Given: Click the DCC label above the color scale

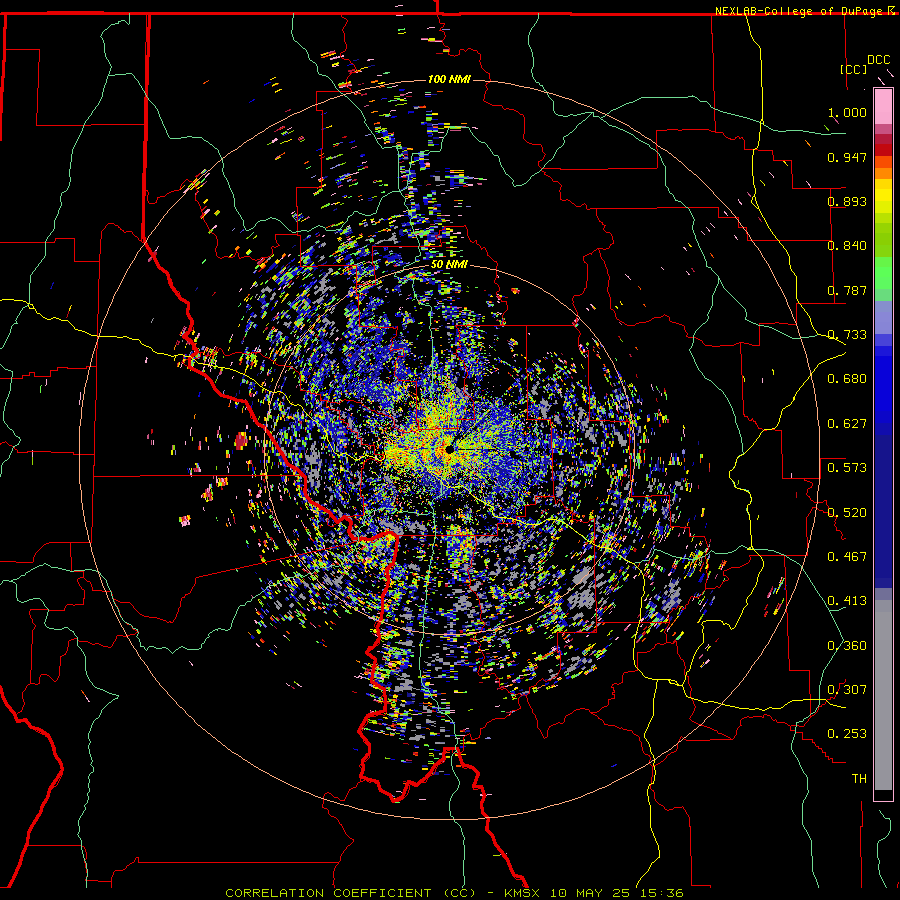Looking at the screenshot, I should [x=878, y=60].
